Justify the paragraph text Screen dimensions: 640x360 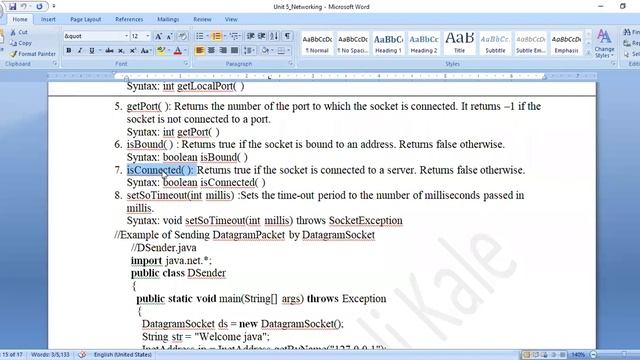(x=234, y=51)
